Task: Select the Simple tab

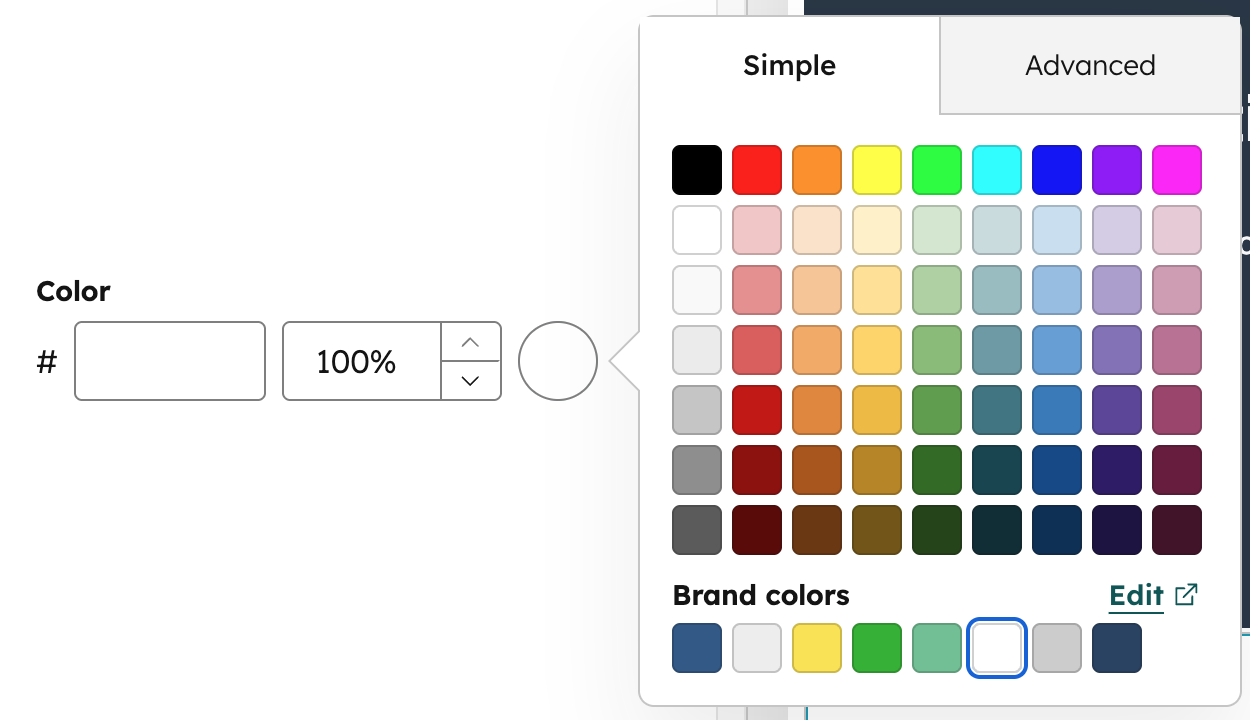Action: pos(789,66)
